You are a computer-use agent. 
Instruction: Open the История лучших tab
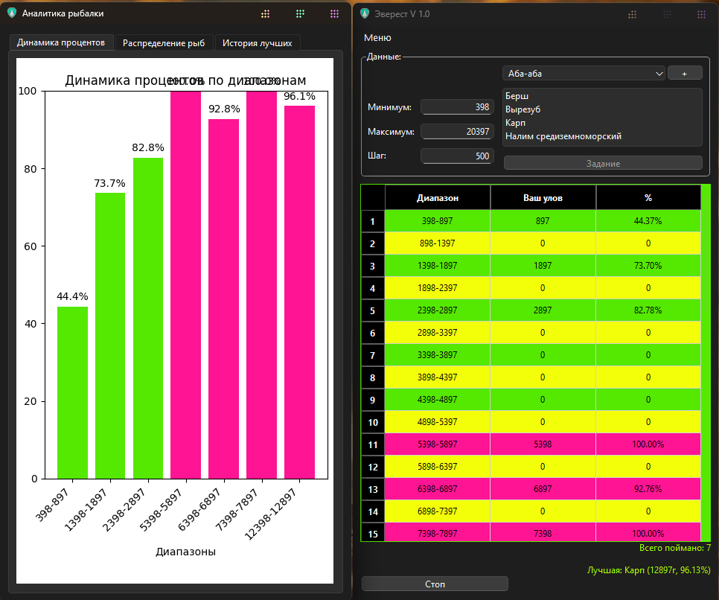(x=258, y=43)
